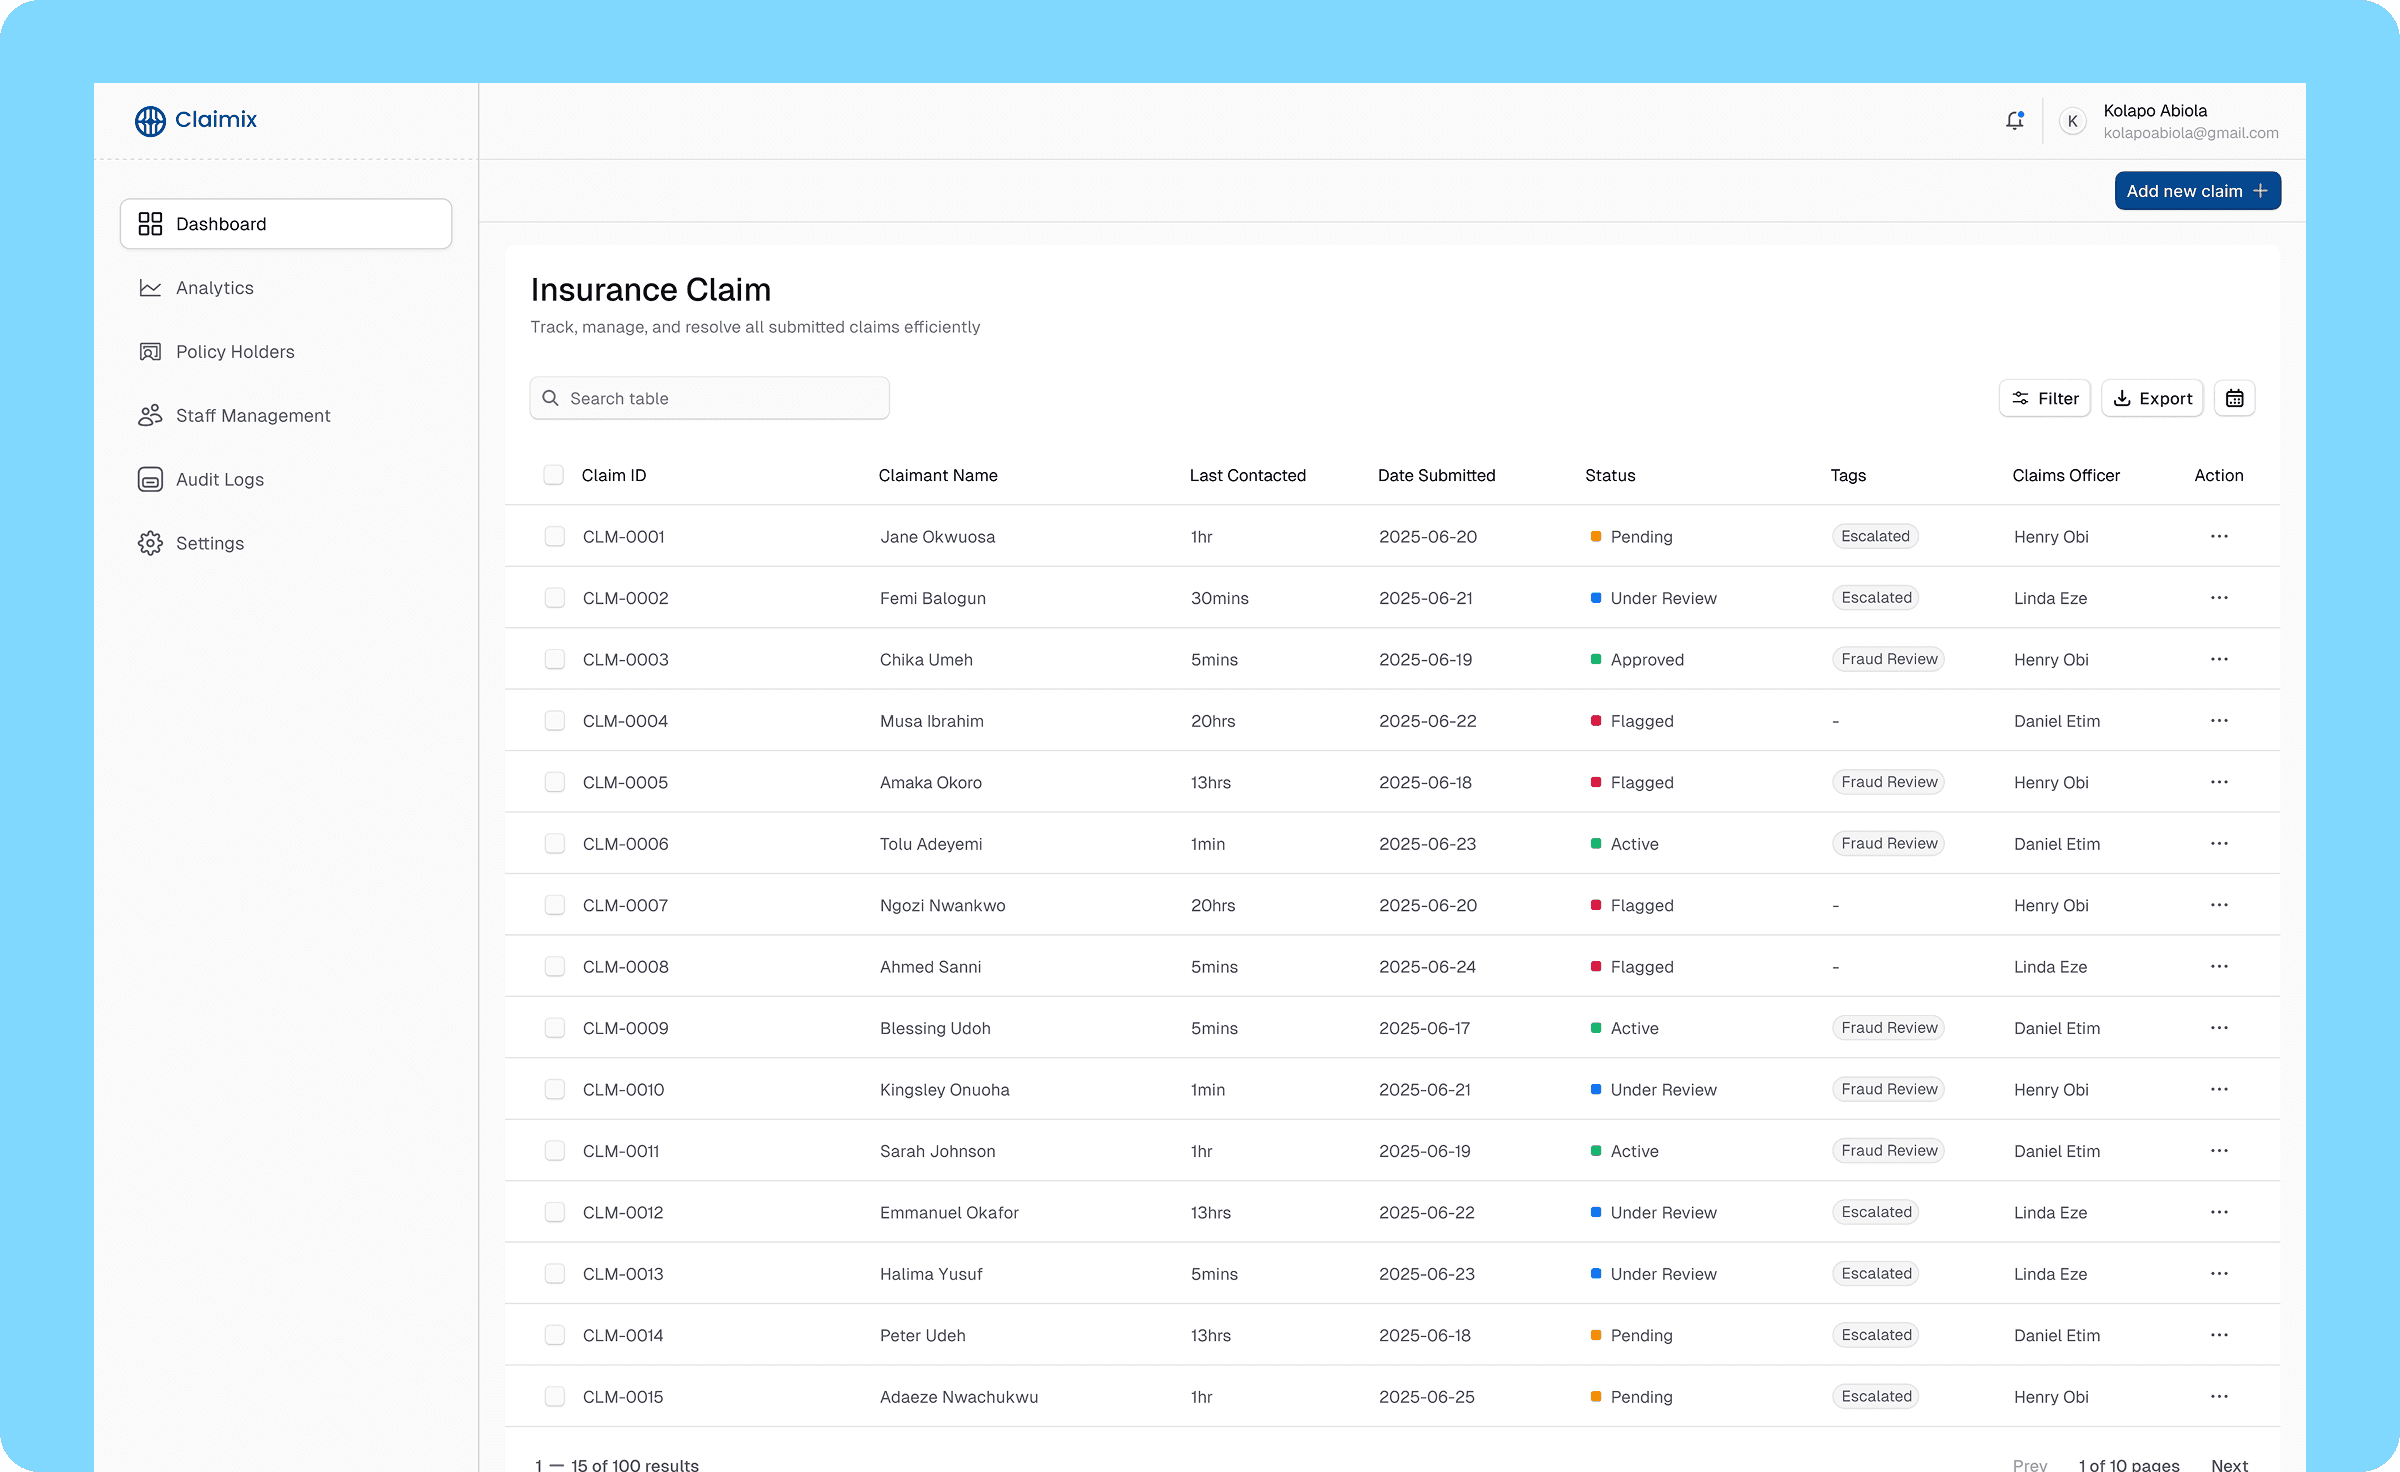Select the Dashboard sidebar item
This screenshot has height=1472, width=2400.
[x=285, y=224]
